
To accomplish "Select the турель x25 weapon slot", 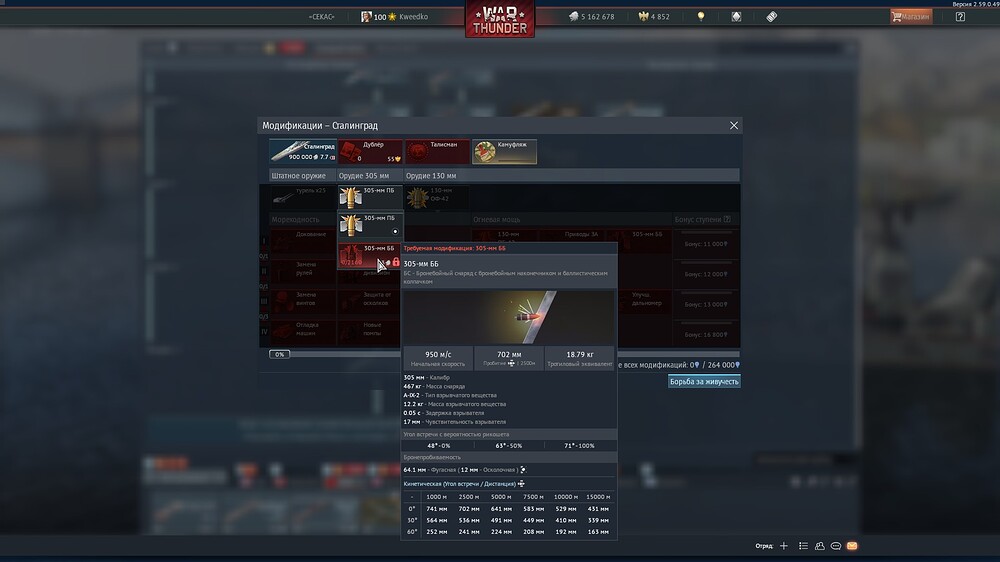I will [303, 197].
